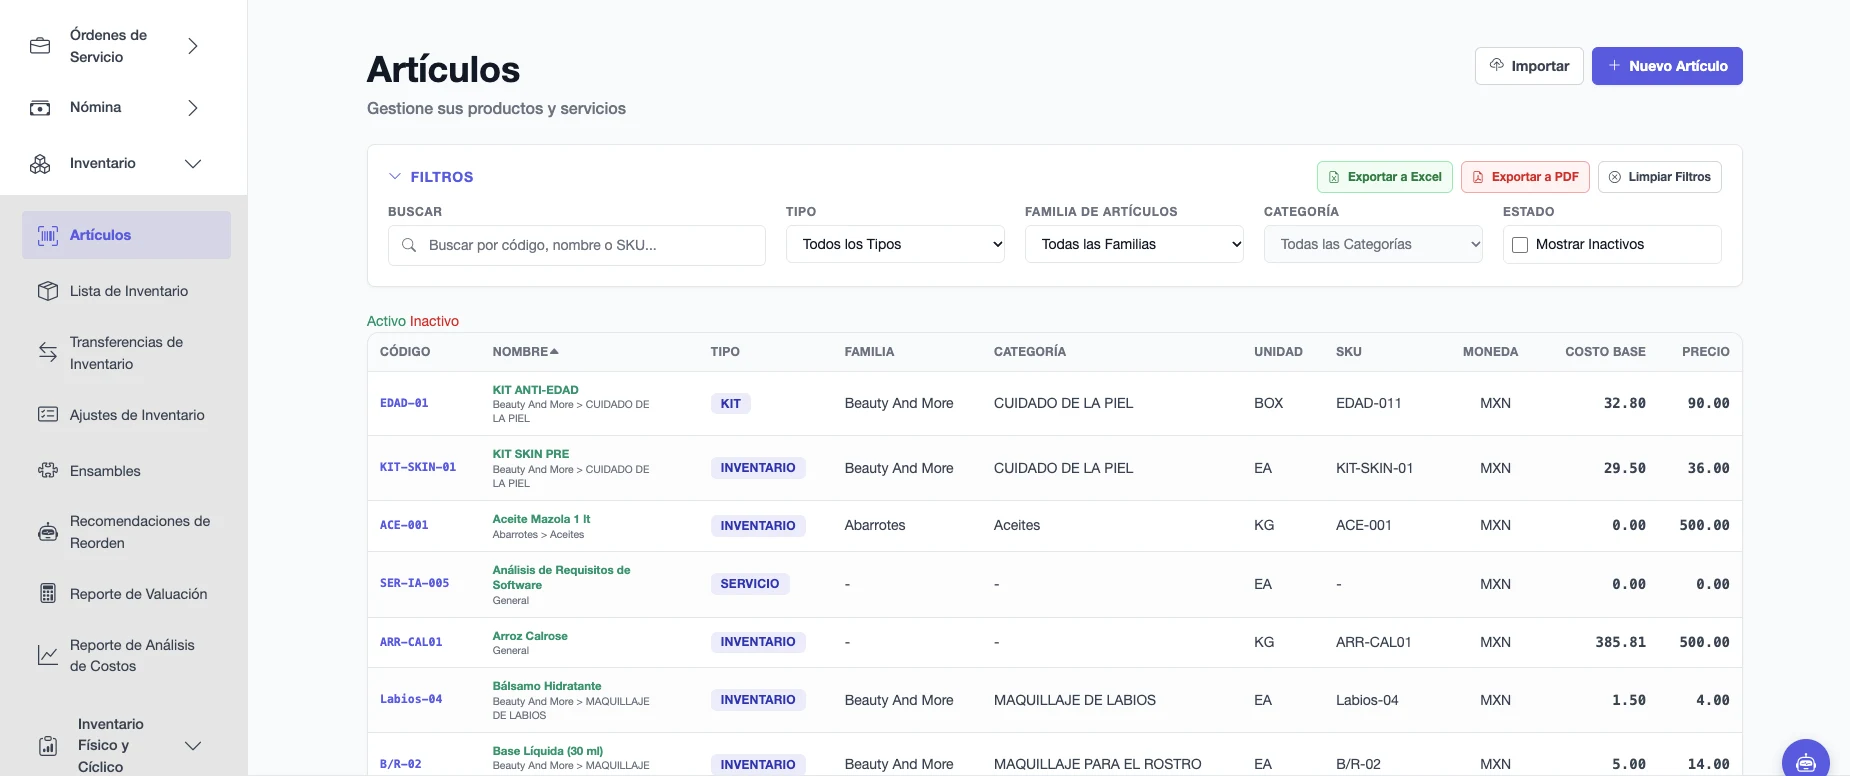Click the search magnifier icon
This screenshot has height=776, width=1850.
pyautogui.click(x=409, y=245)
